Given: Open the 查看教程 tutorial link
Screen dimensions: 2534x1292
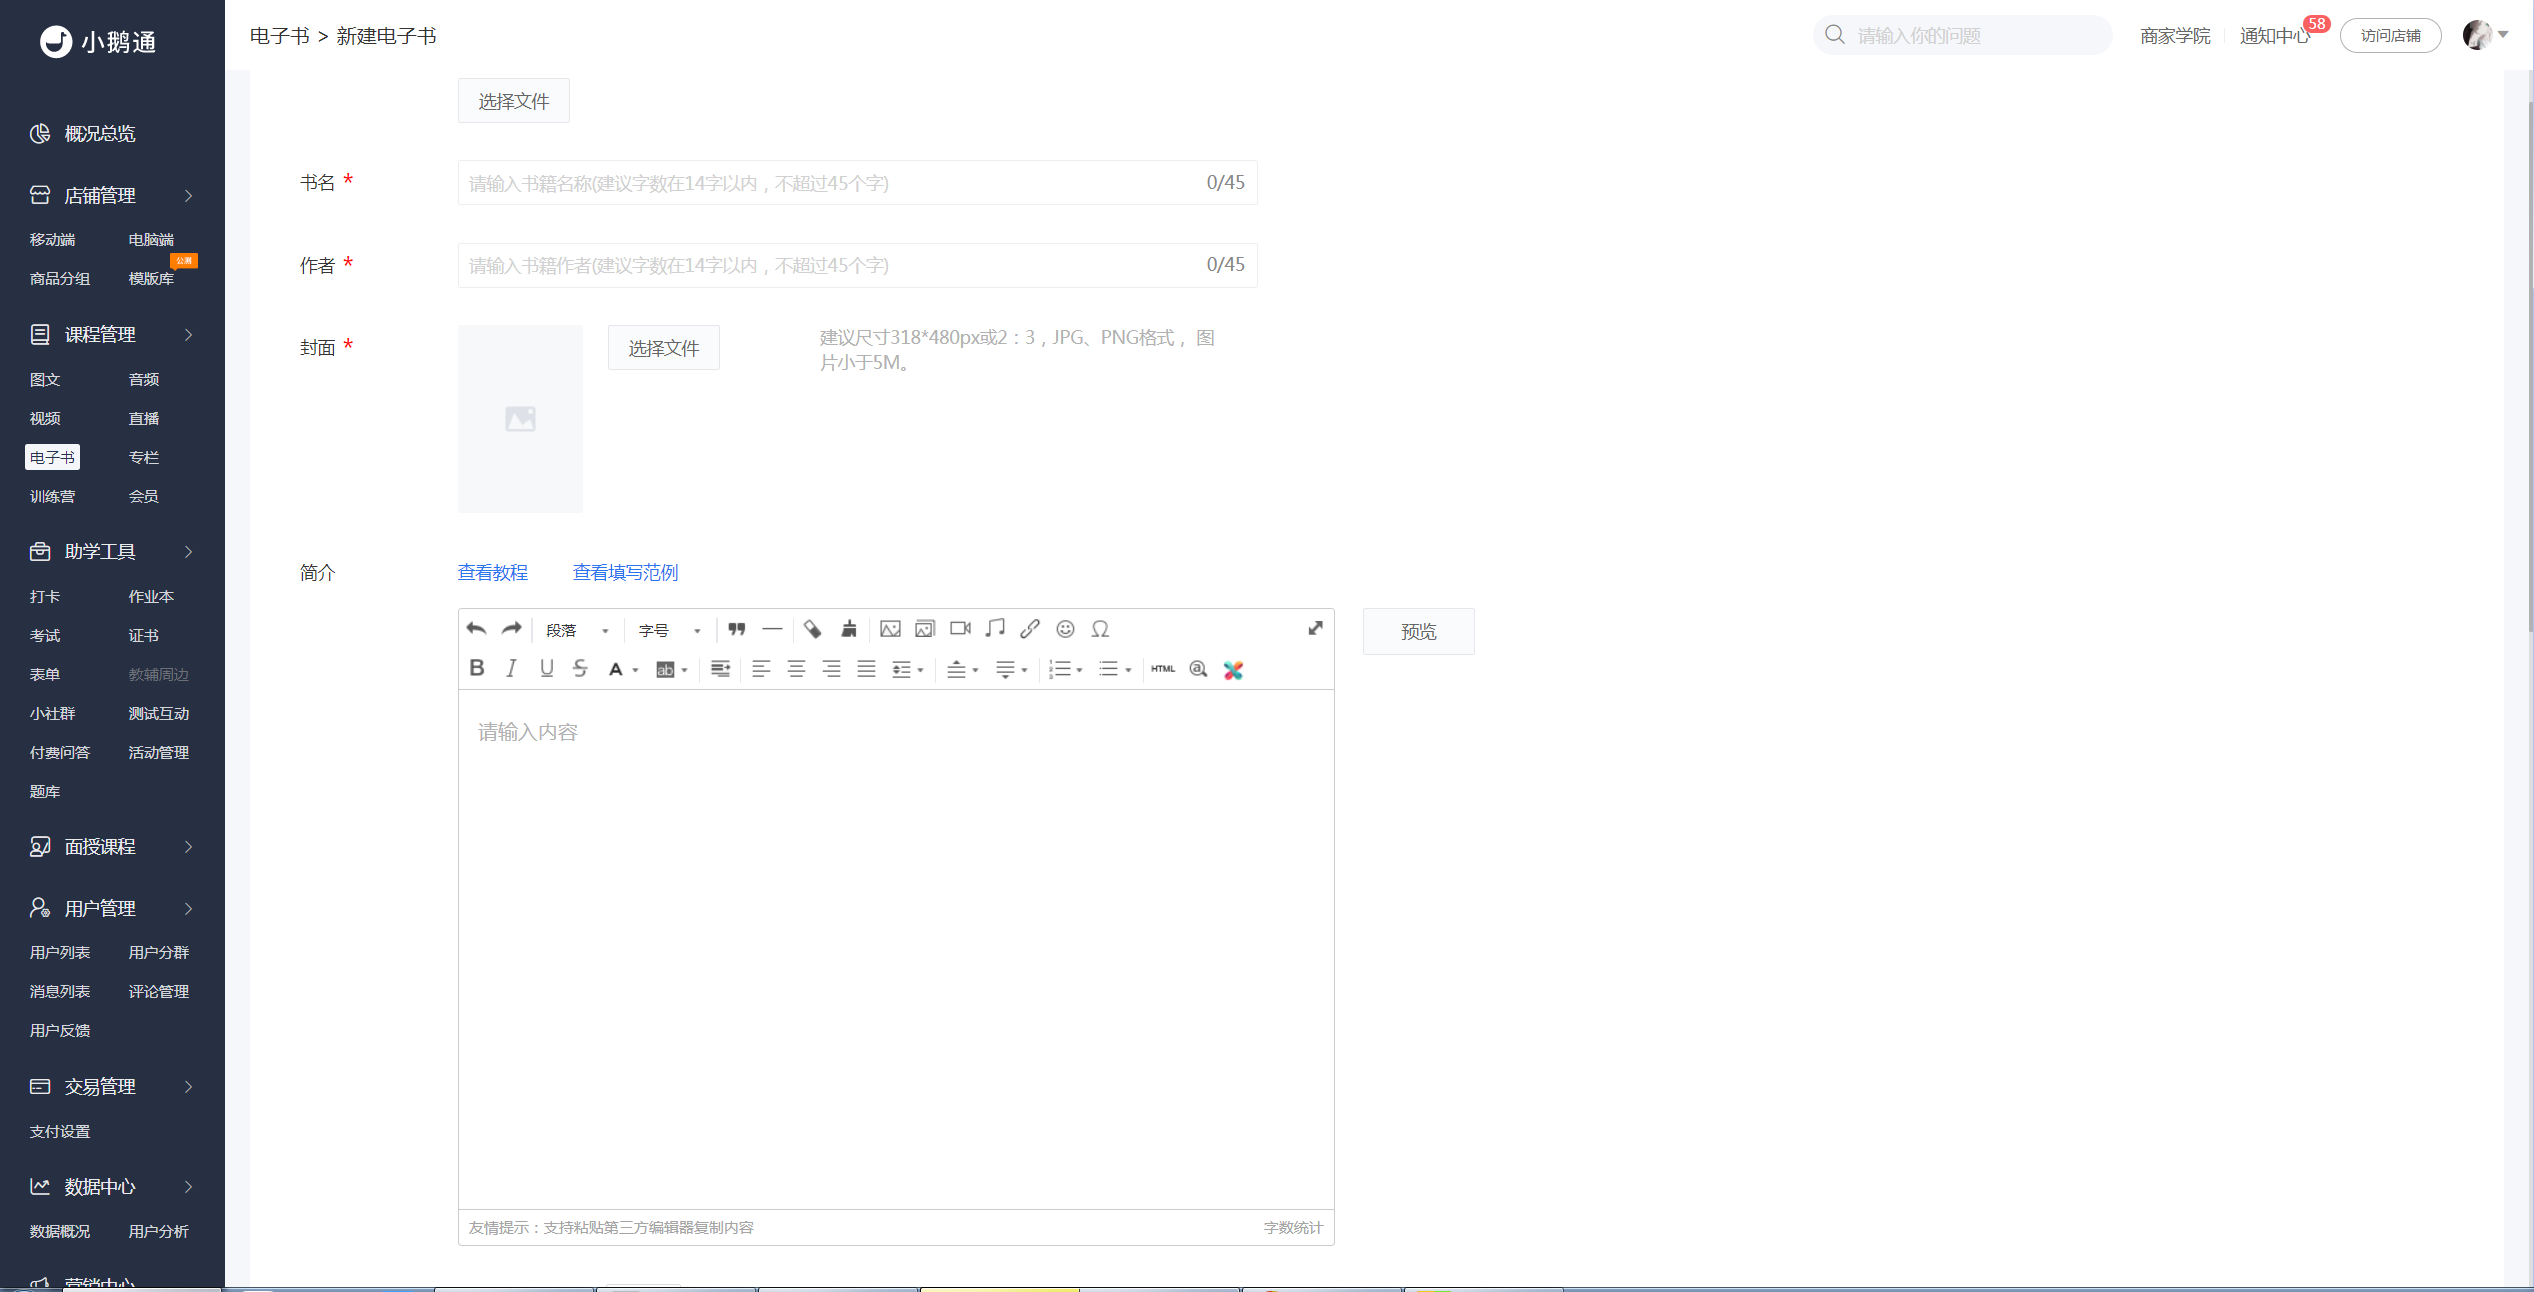Looking at the screenshot, I should [493, 572].
